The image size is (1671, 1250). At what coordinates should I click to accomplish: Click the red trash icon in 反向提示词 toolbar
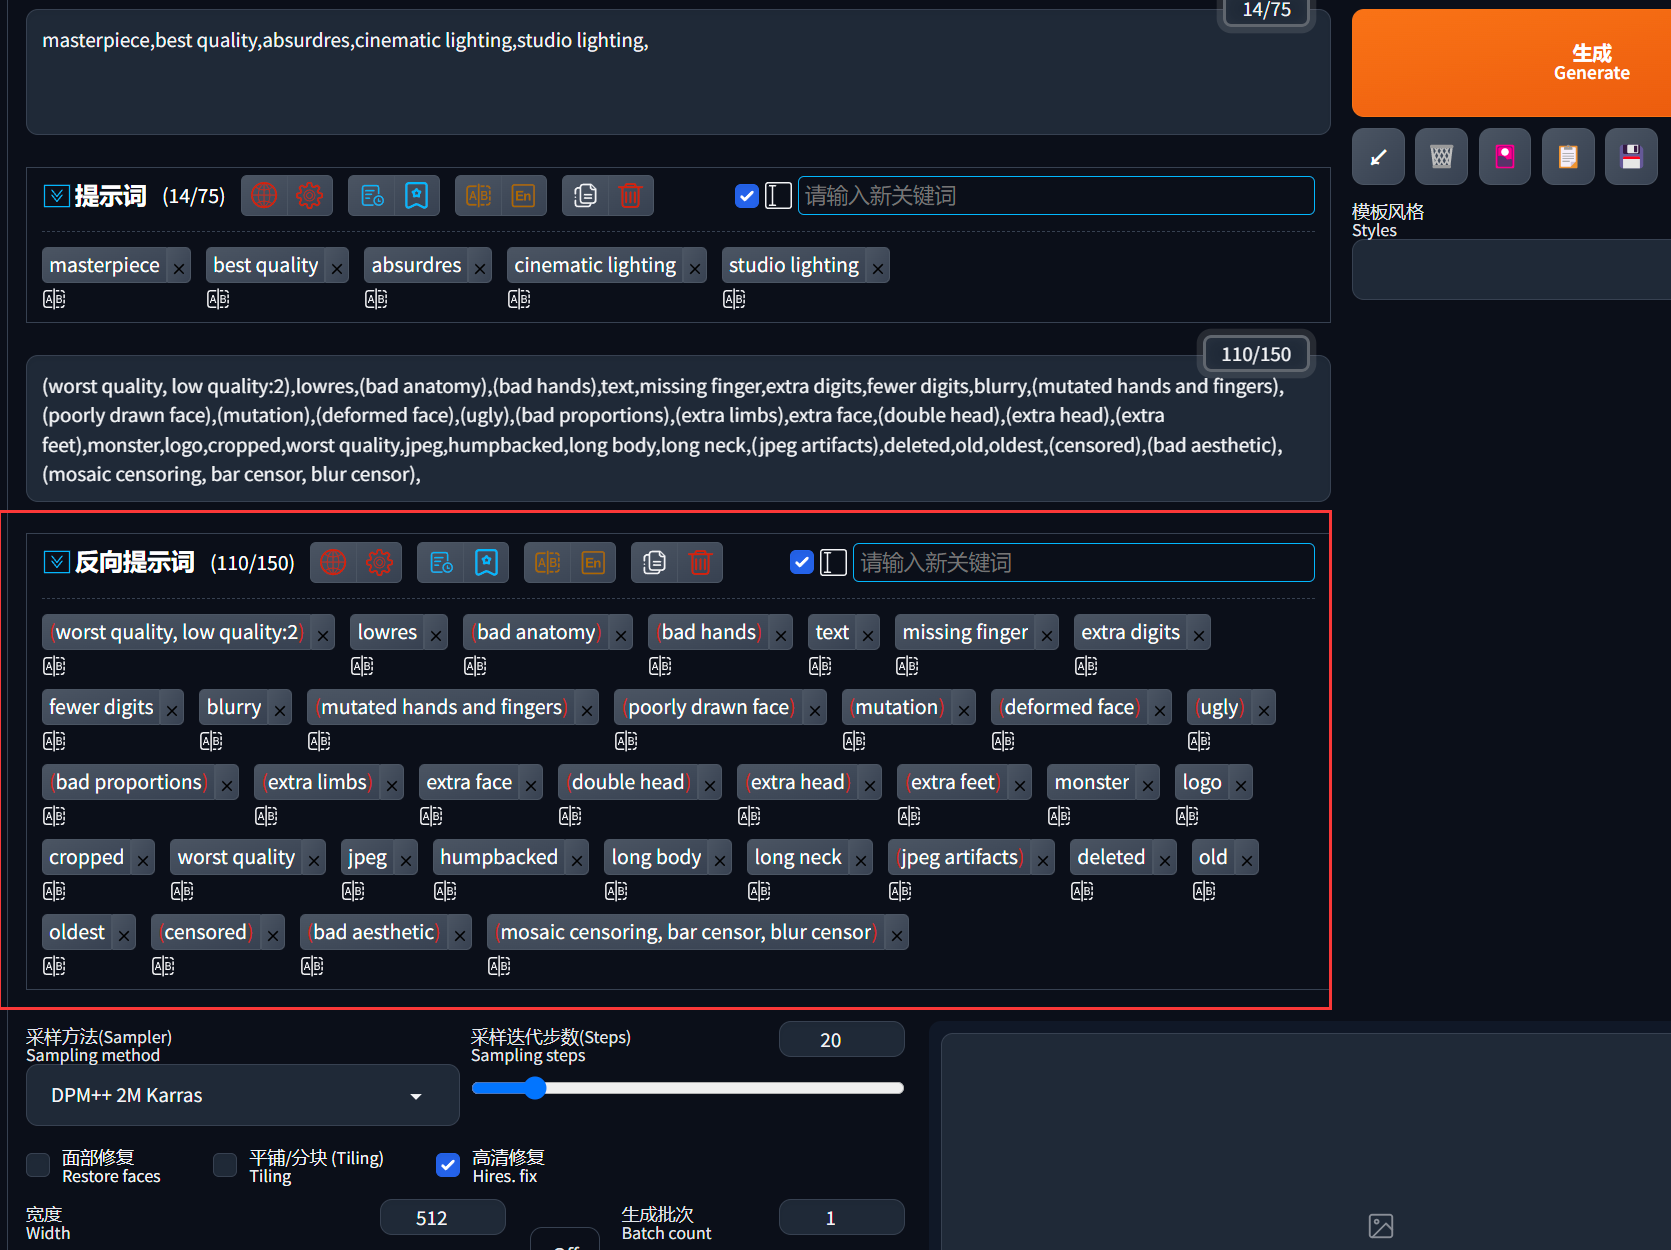point(700,563)
